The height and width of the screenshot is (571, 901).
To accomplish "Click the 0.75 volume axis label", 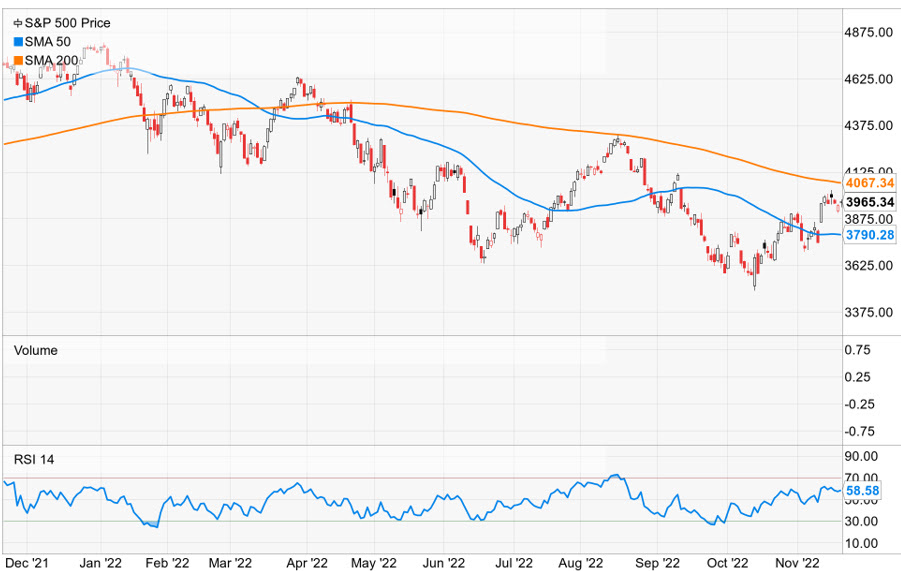I will (857, 350).
